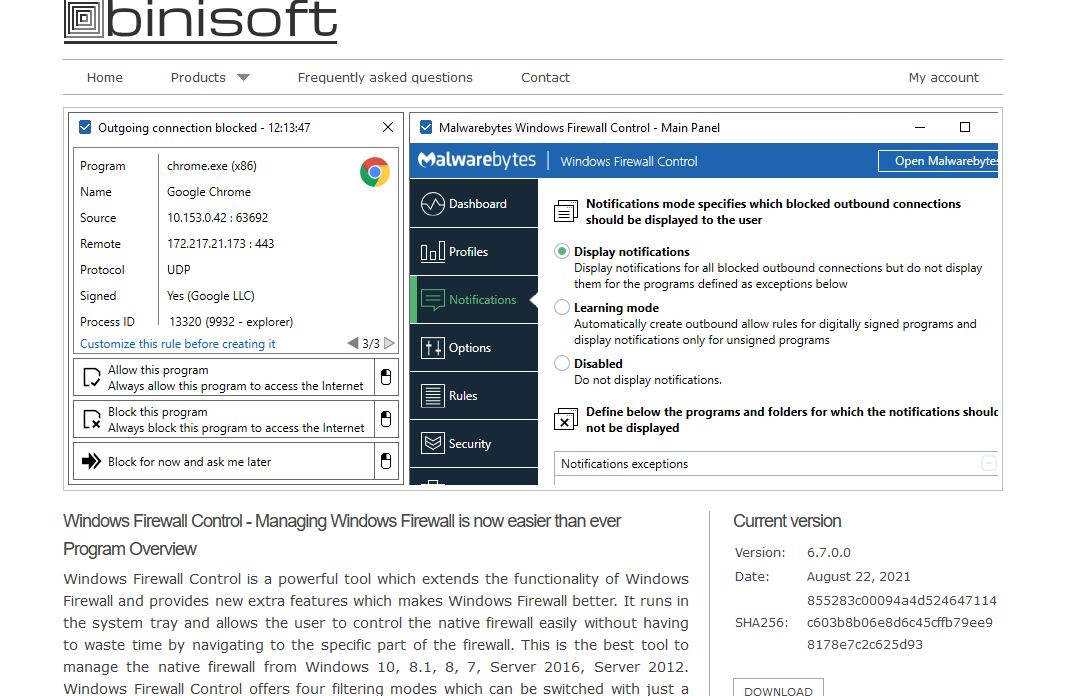Click the Block this program X icon
Viewport: 1082px width, 696px height.
click(92, 419)
